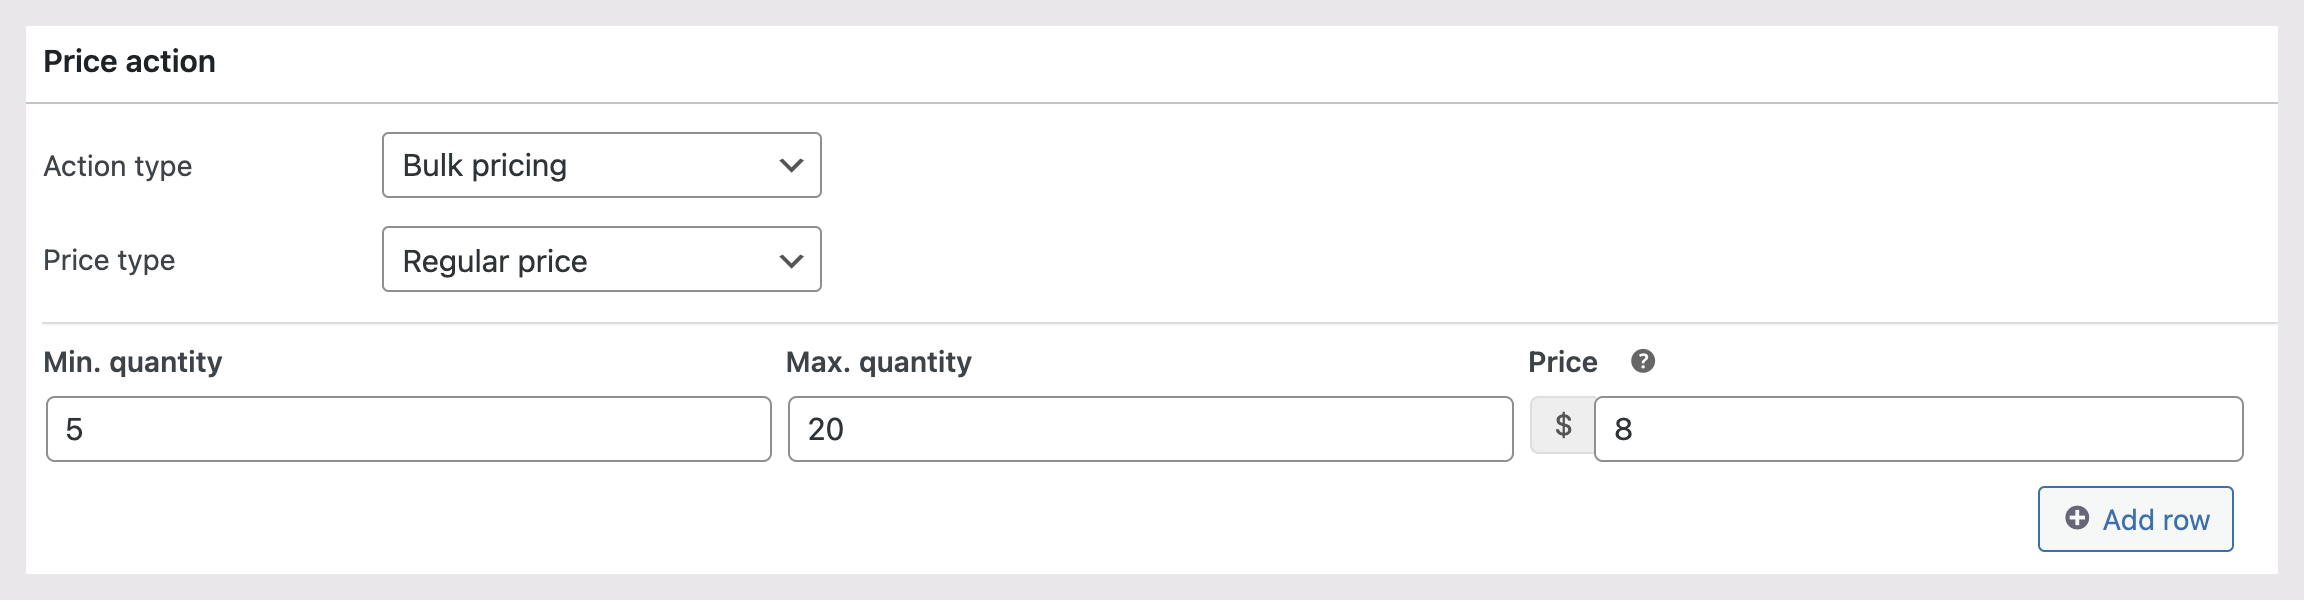
Task: Click the Price column label text
Action: 1562,362
